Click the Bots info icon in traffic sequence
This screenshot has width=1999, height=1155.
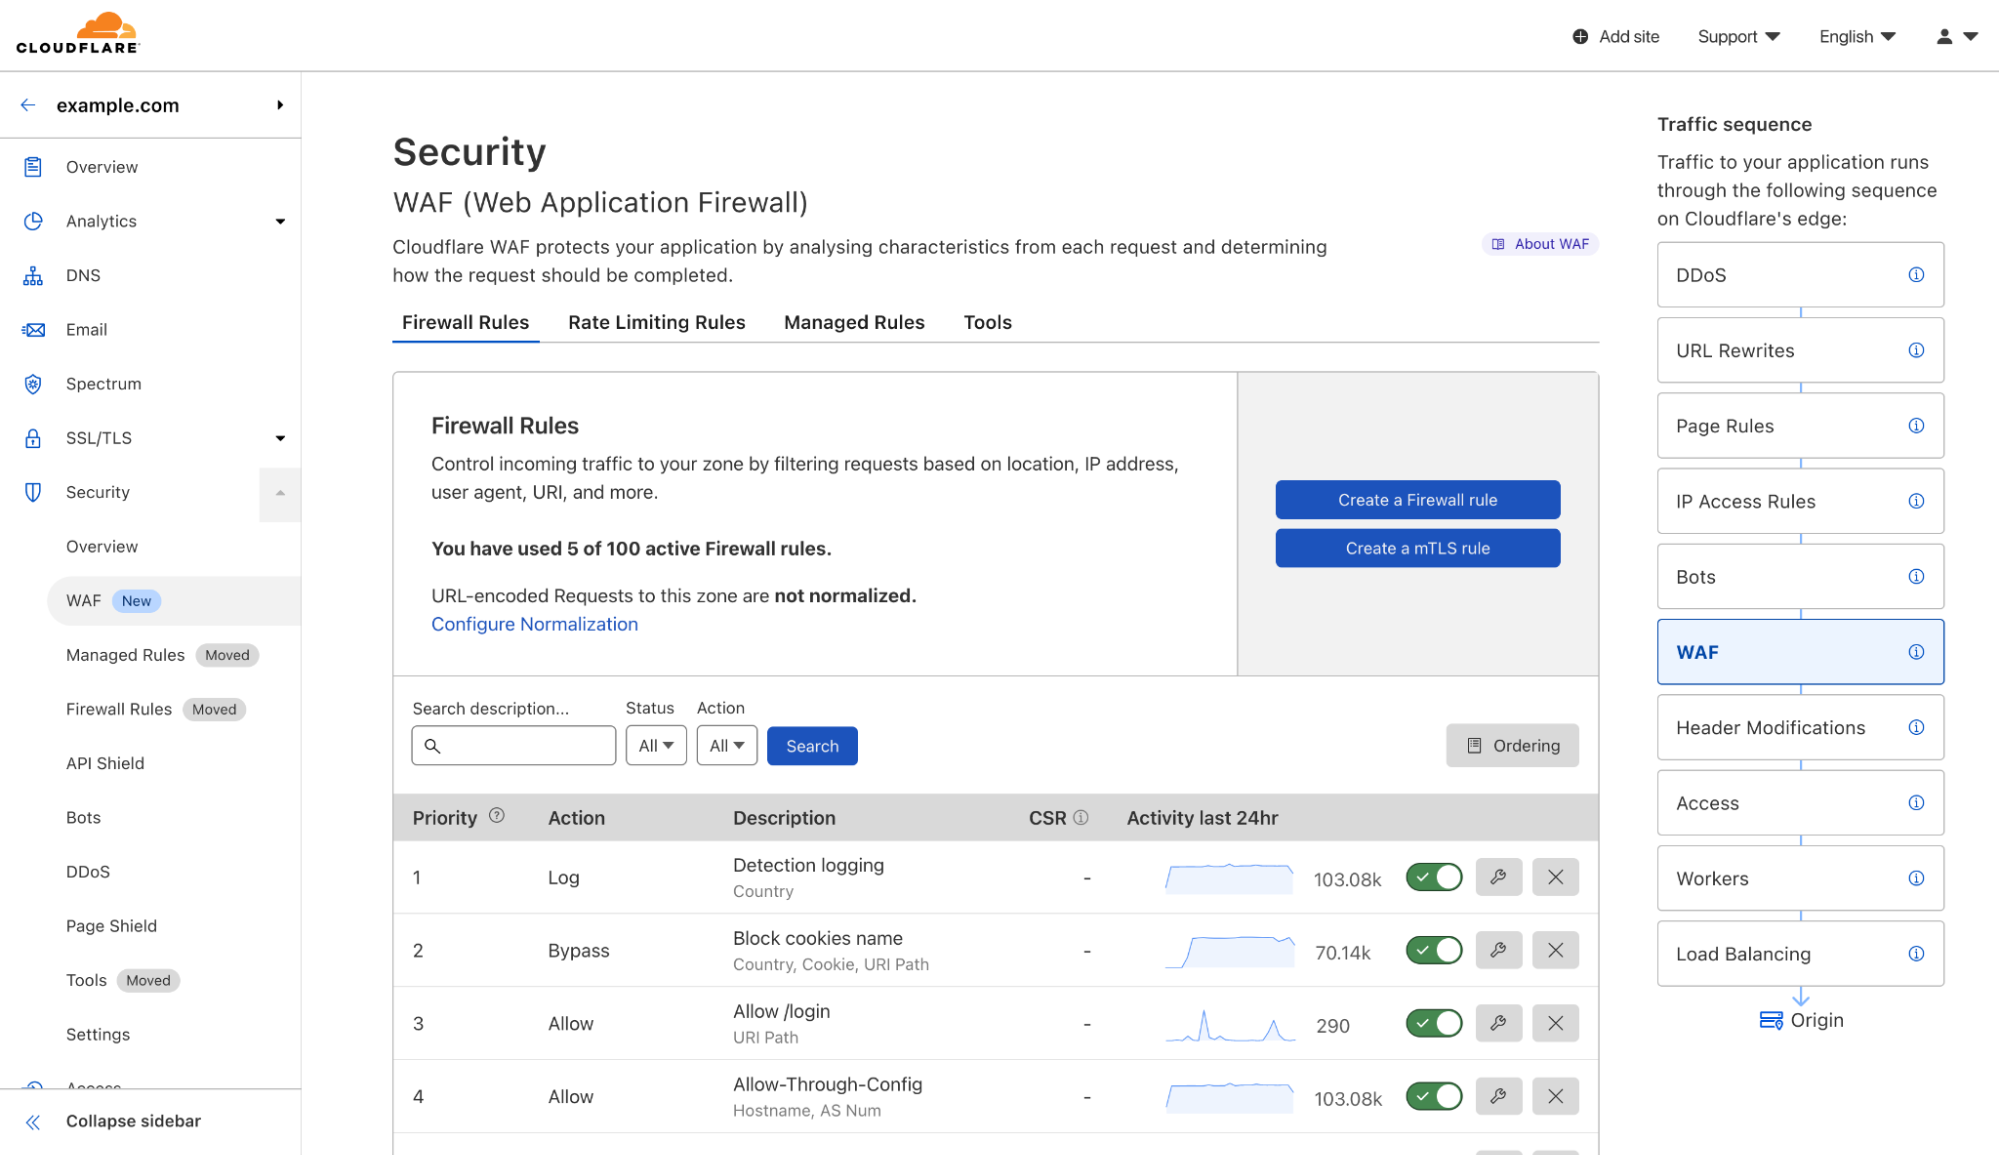[x=1918, y=575]
